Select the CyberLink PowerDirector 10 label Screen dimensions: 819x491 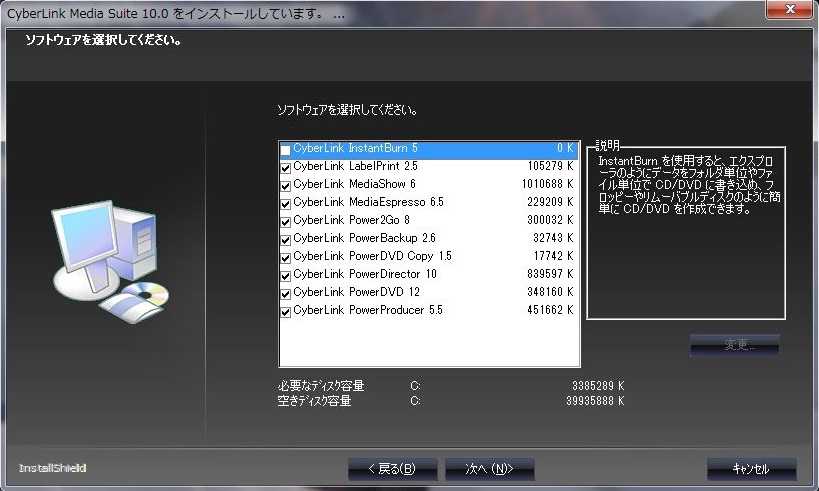[365, 274]
